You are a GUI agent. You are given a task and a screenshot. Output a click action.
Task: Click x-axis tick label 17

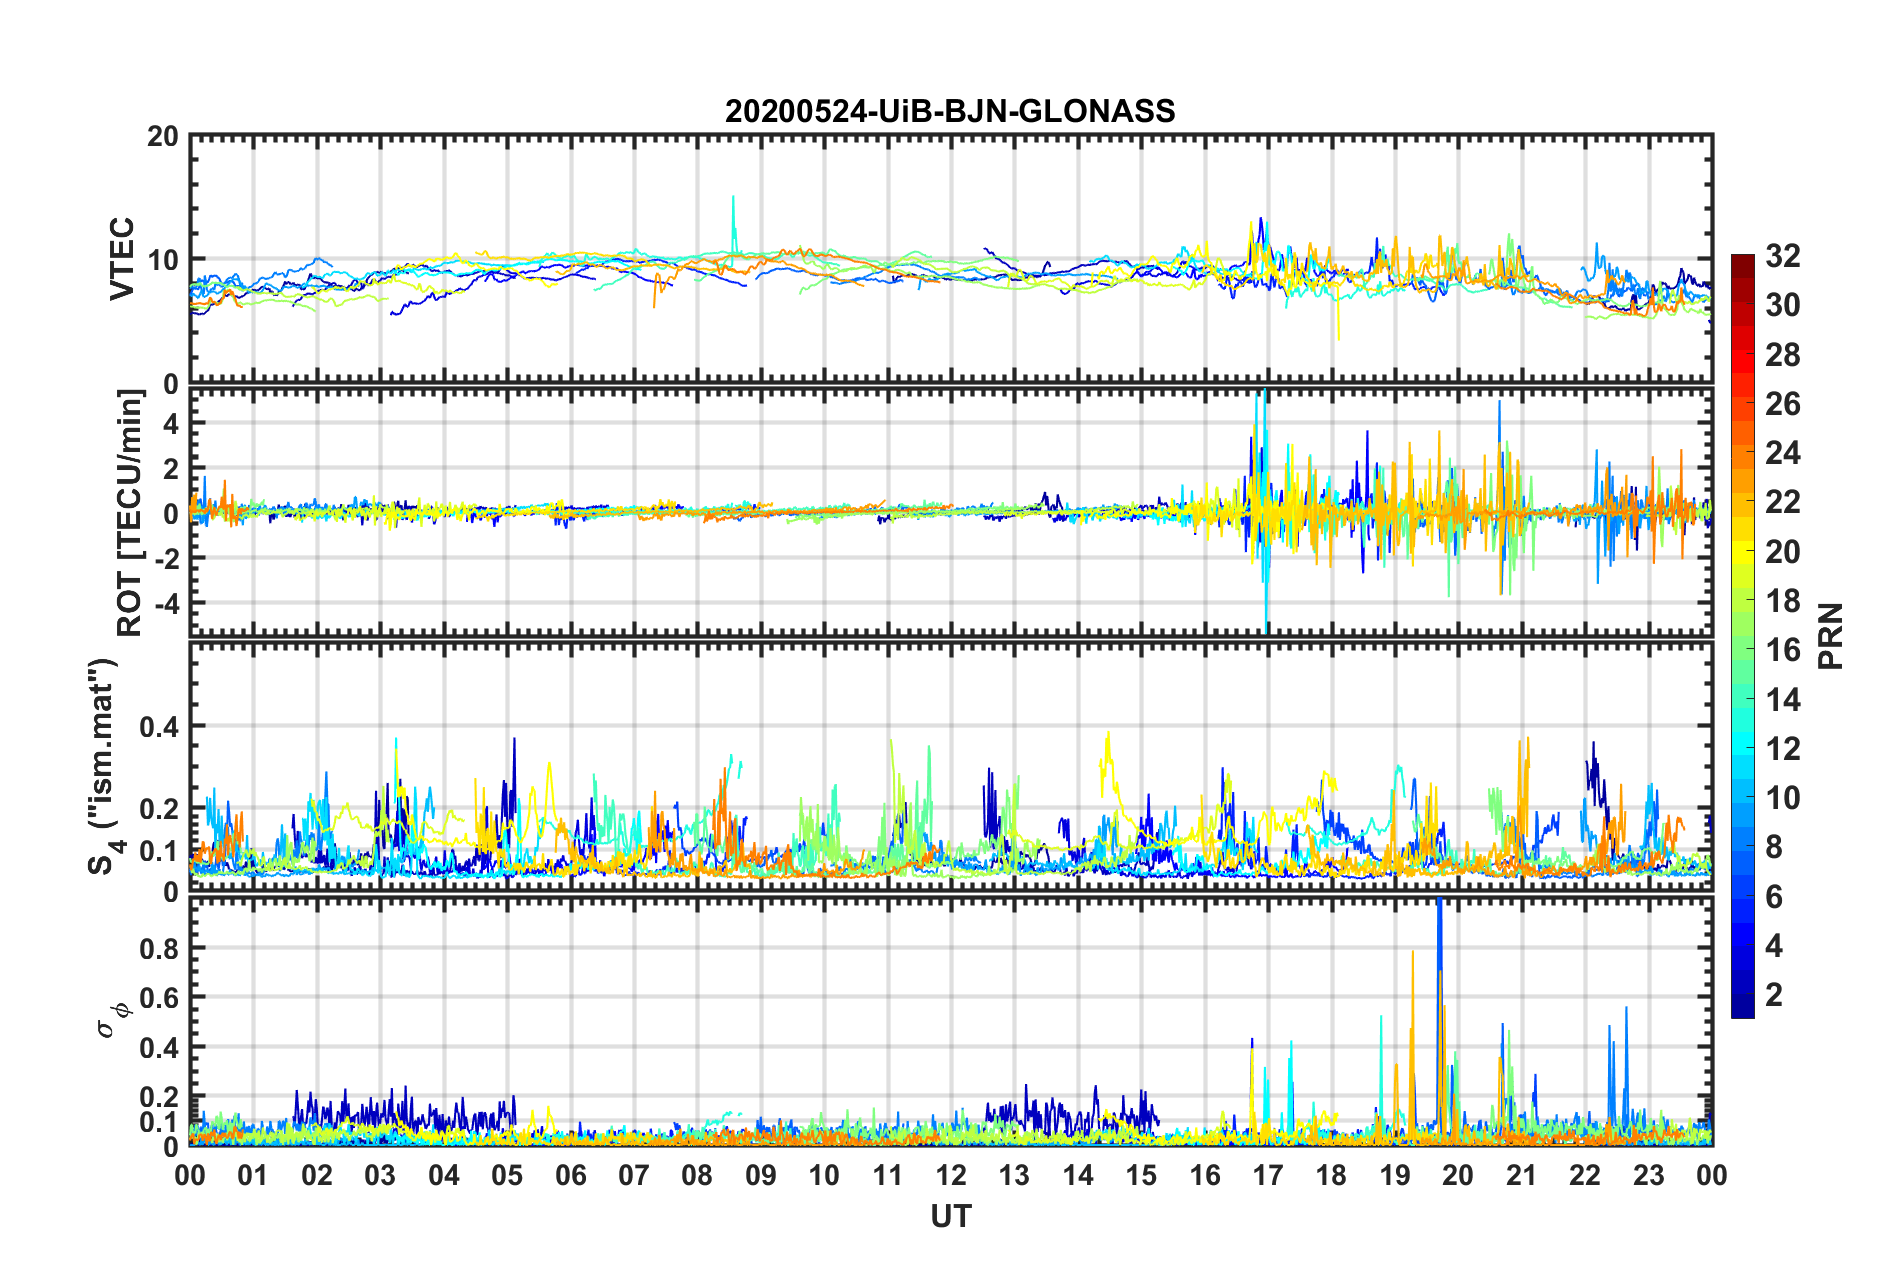pos(1268,1176)
